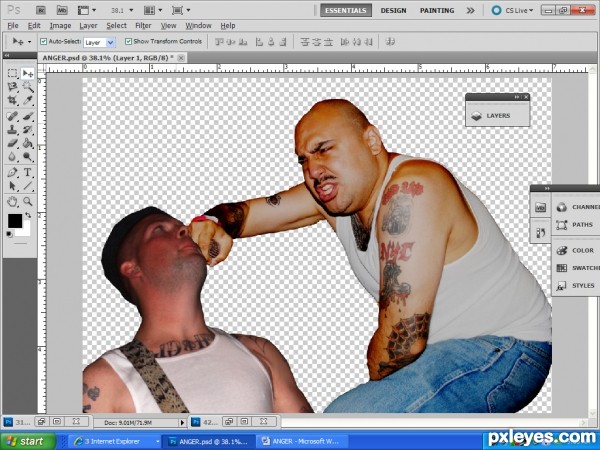The width and height of the screenshot is (600, 450).
Task: Select the Zoom tool
Action: click(28, 201)
